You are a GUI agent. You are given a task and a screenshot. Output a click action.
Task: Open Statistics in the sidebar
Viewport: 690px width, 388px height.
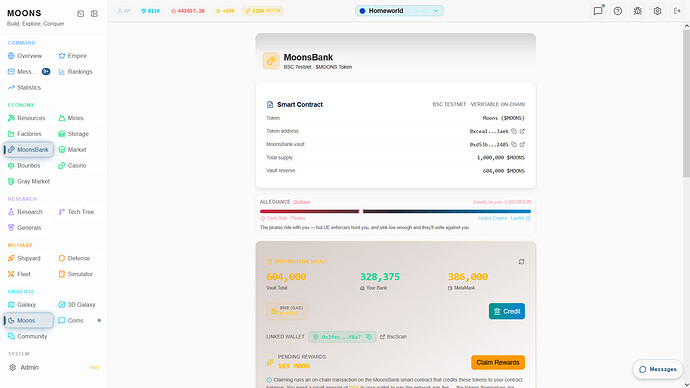pos(24,88)
